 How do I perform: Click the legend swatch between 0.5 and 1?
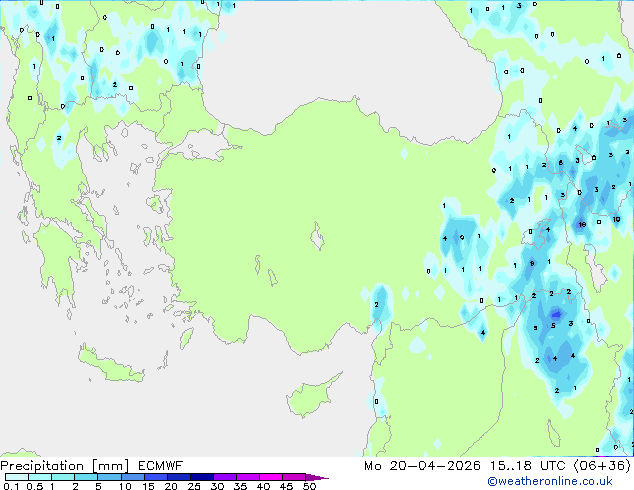[40, 477]
